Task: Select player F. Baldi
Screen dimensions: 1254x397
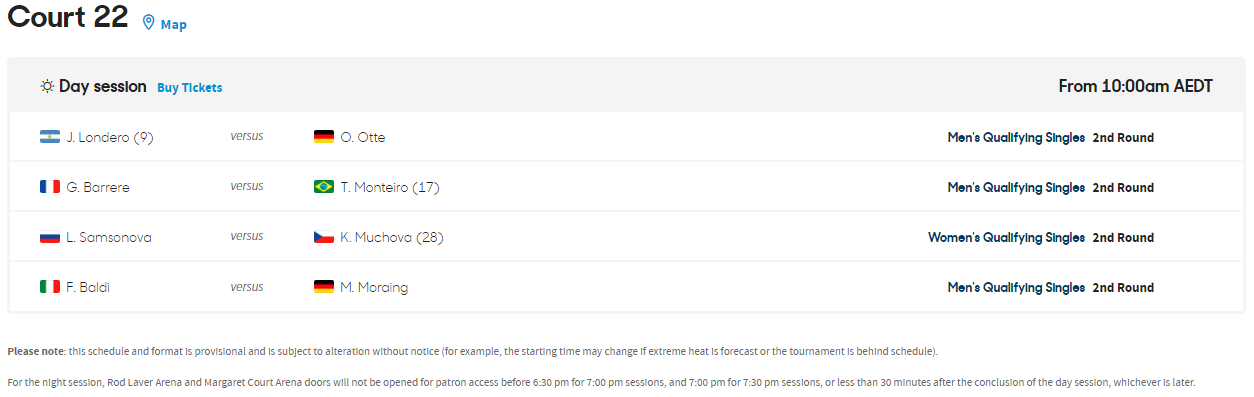Action: pos(88,287)
